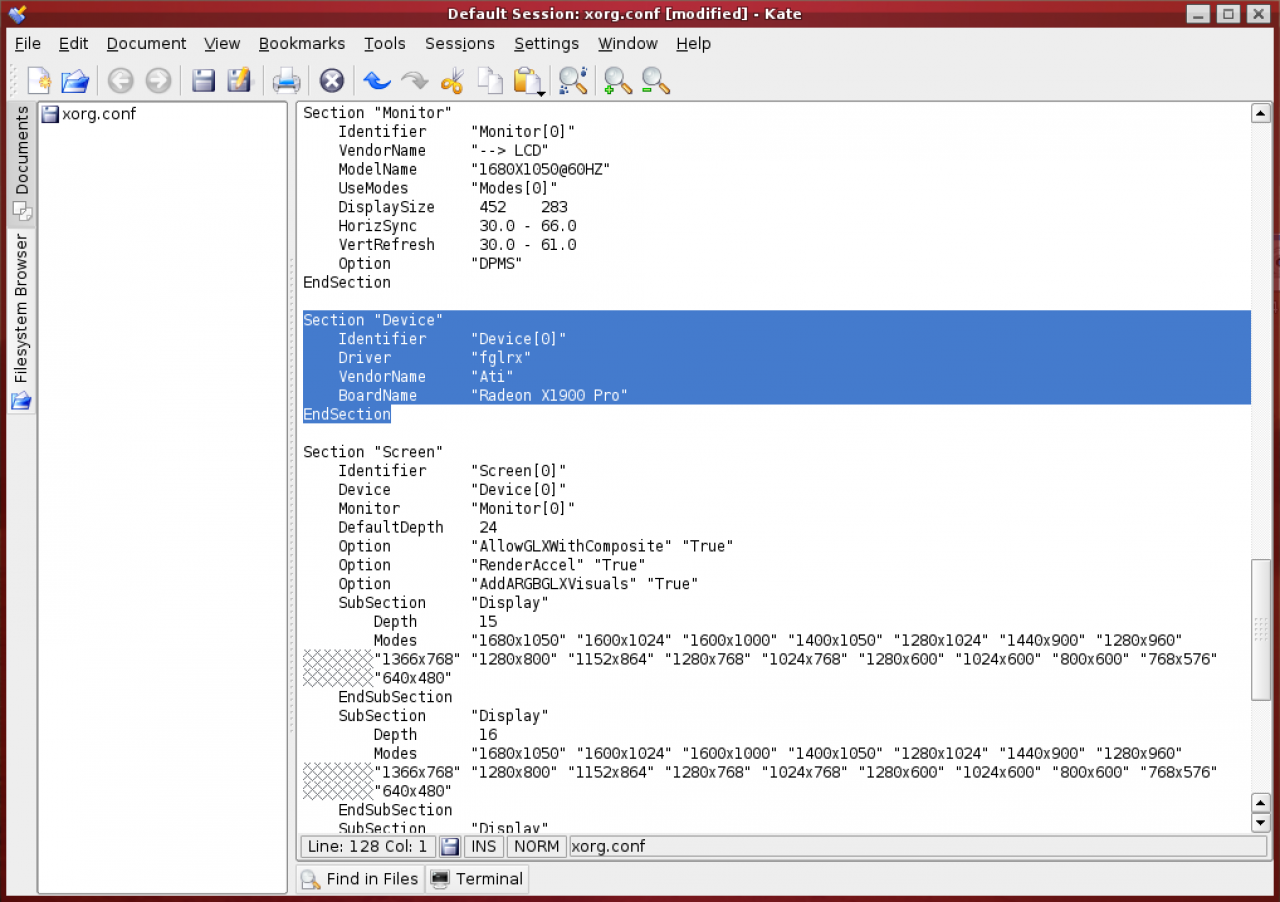Switch to the Documents sidebar tab

coord(21,163)
